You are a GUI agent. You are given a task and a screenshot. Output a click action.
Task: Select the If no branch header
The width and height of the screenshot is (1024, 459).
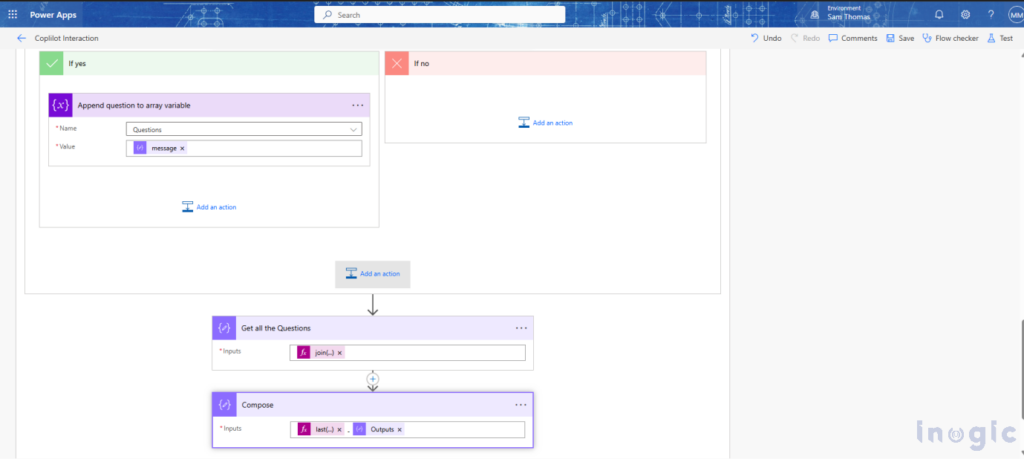(x=545, y=63)
